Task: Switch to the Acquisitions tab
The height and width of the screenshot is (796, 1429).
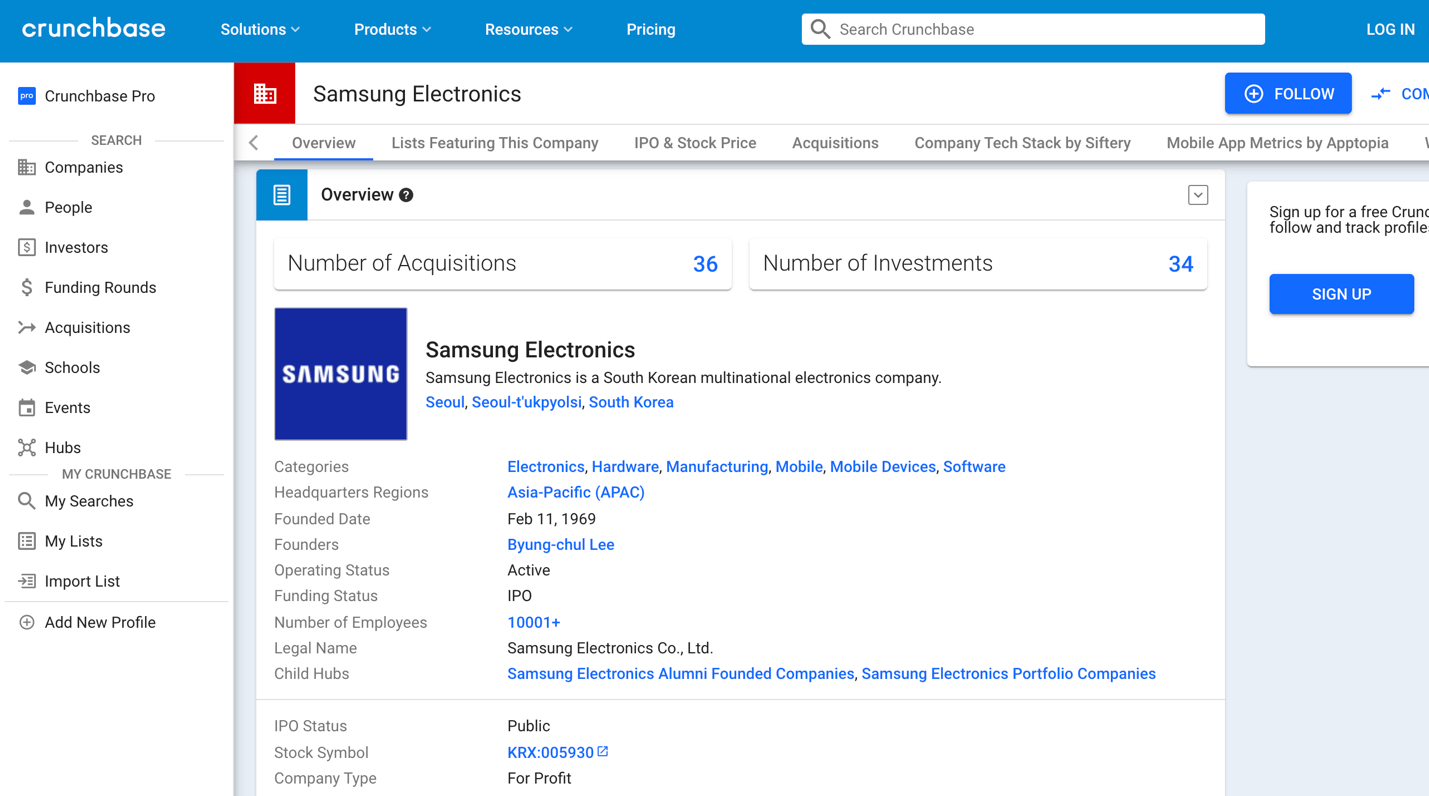Action: point(835,143)
